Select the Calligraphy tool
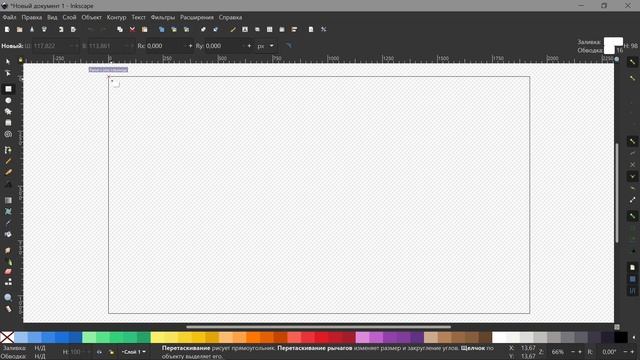Viewport: 640px width, 360px height. [x=8, y=173]
